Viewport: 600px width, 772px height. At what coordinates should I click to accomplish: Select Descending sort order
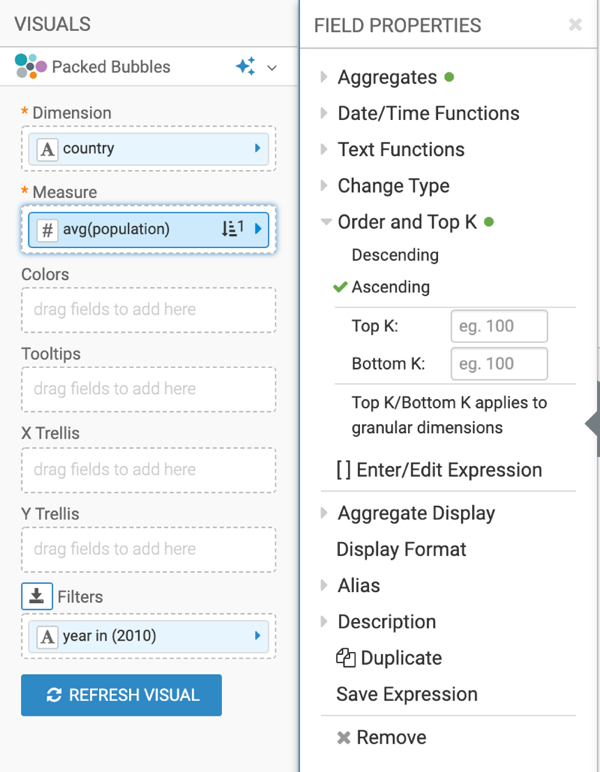[395, 255]
